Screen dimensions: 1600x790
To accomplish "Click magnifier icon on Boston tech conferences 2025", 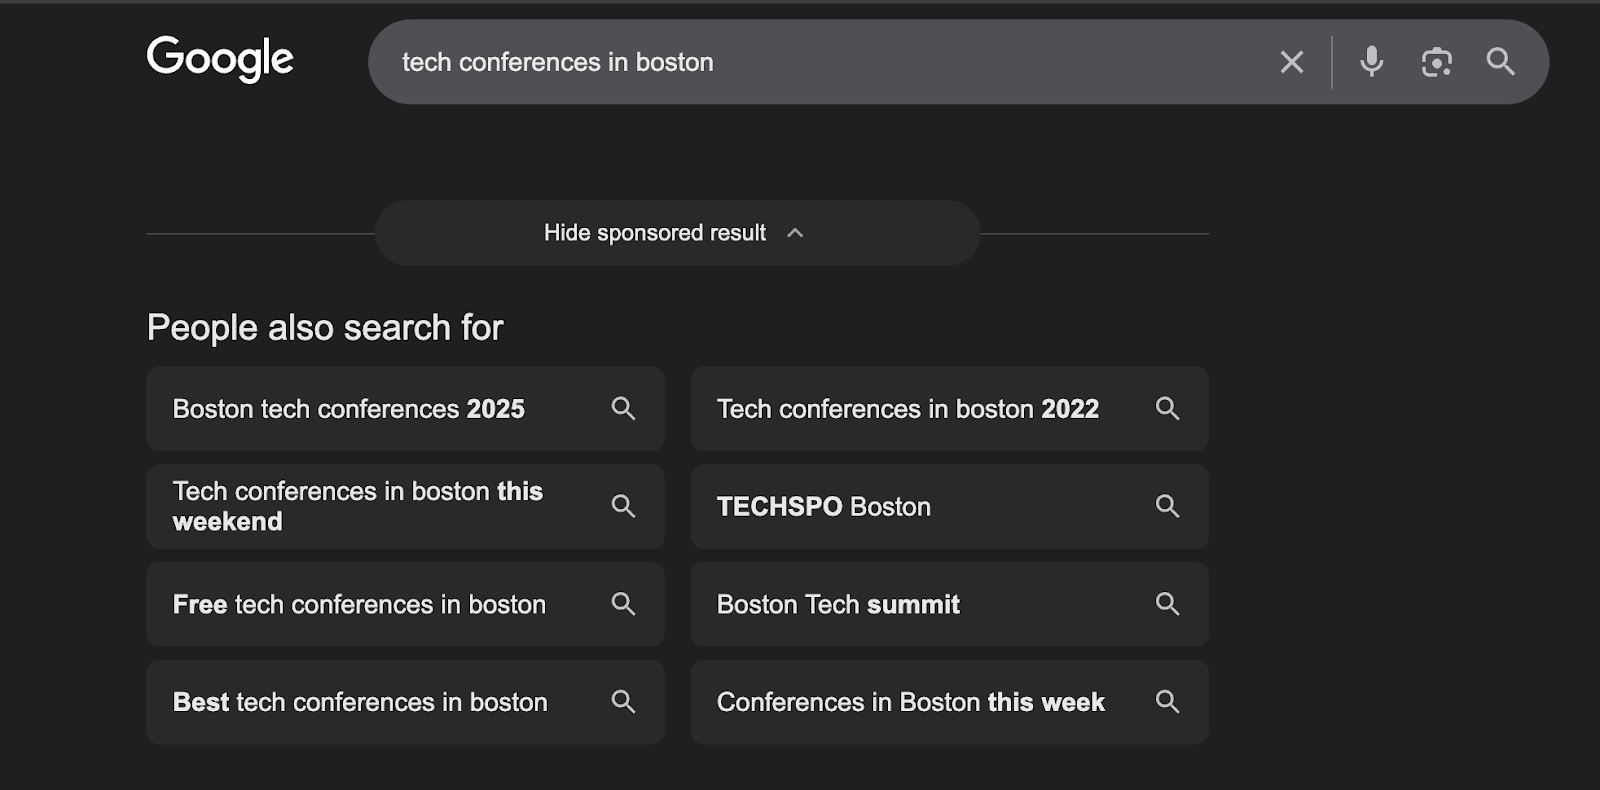I will pos(623,408).
